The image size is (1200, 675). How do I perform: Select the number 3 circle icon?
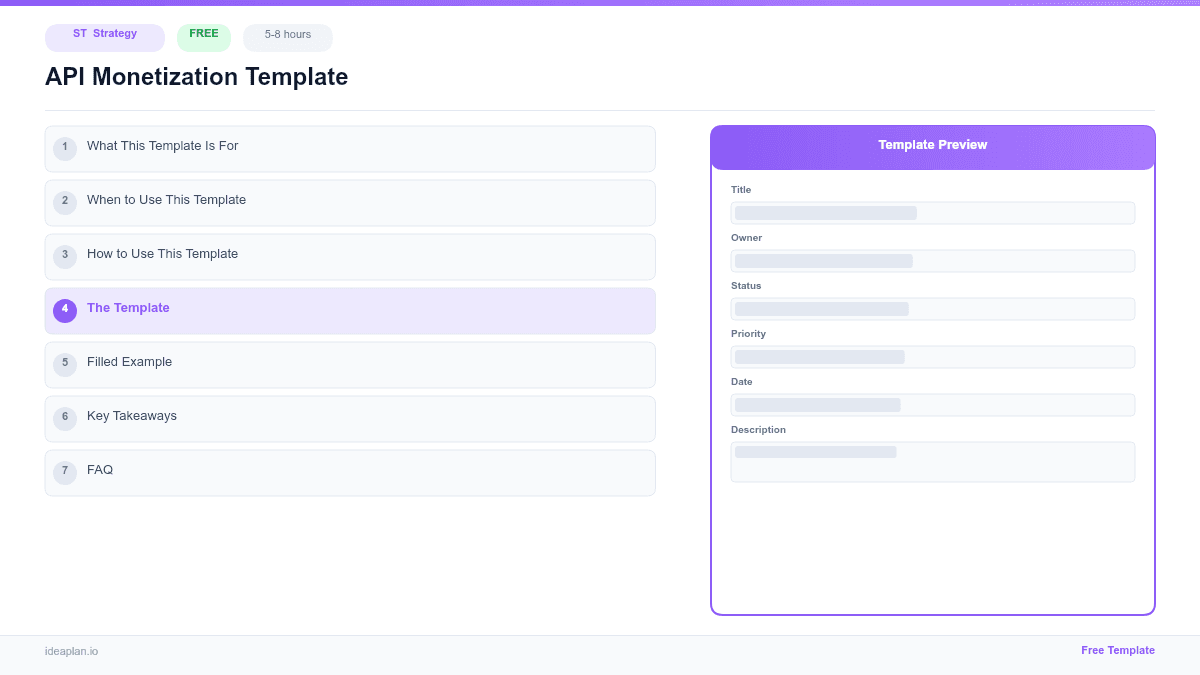point(65,256)
